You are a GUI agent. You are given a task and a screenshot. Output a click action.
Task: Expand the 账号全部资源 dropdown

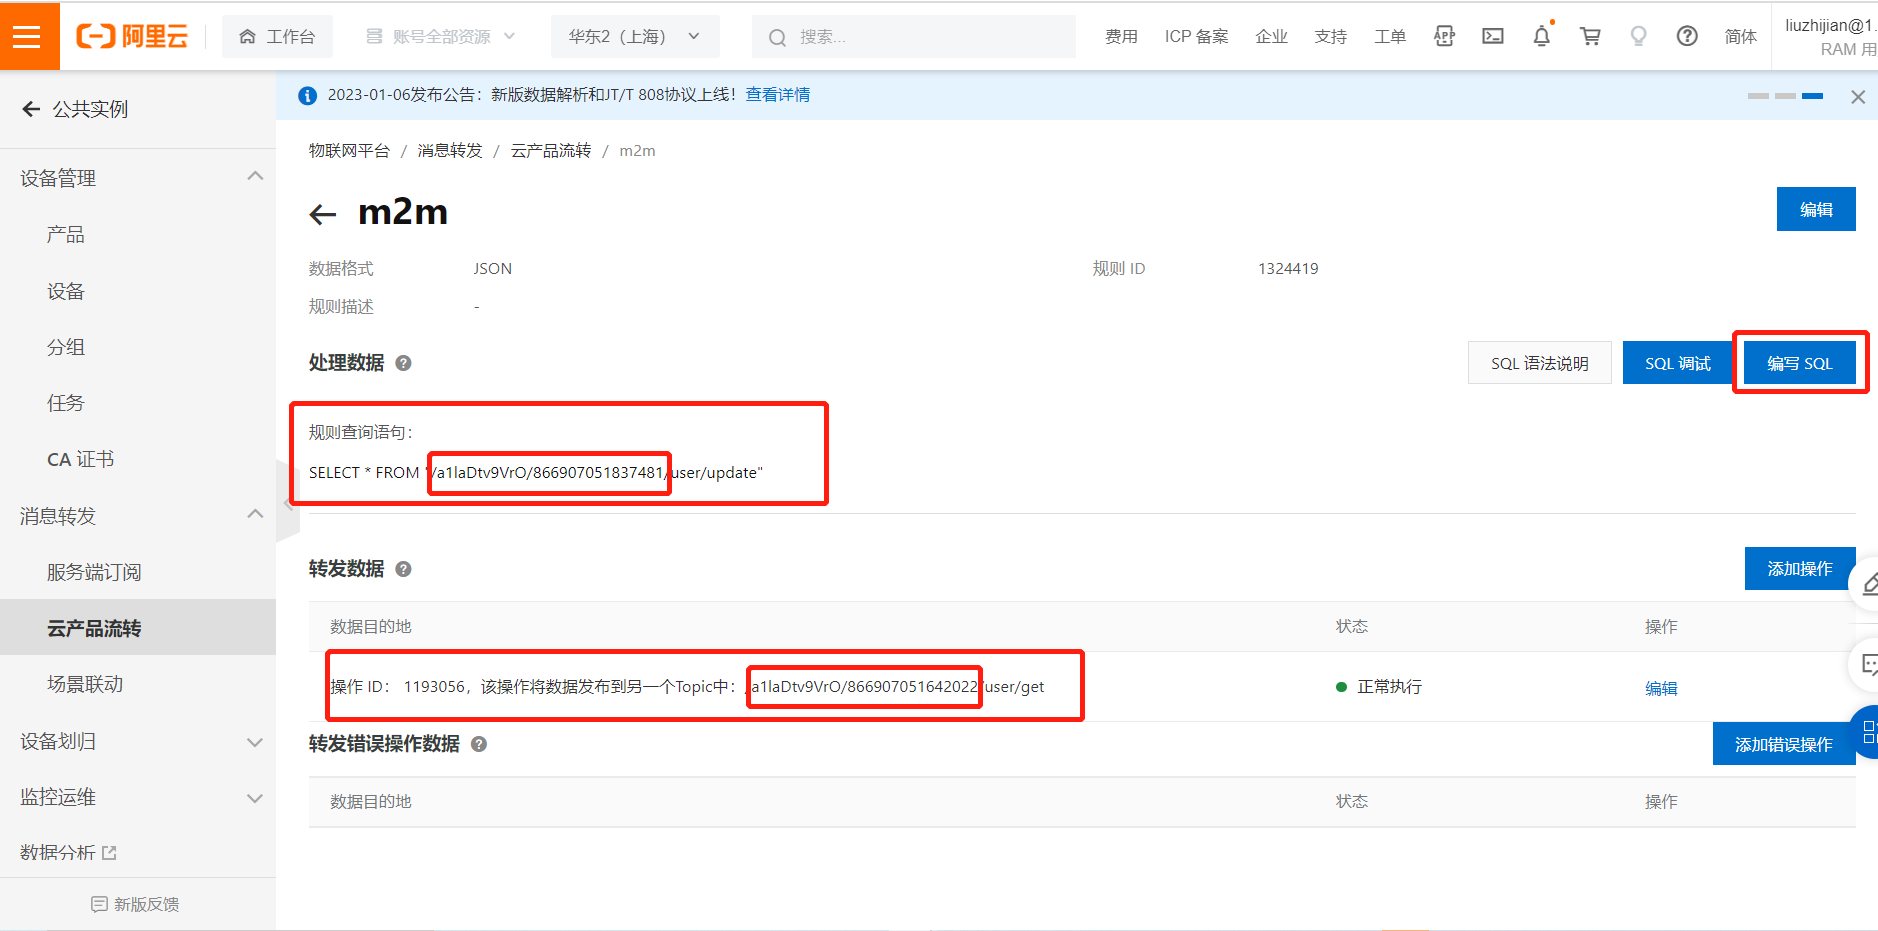[441, 37]
